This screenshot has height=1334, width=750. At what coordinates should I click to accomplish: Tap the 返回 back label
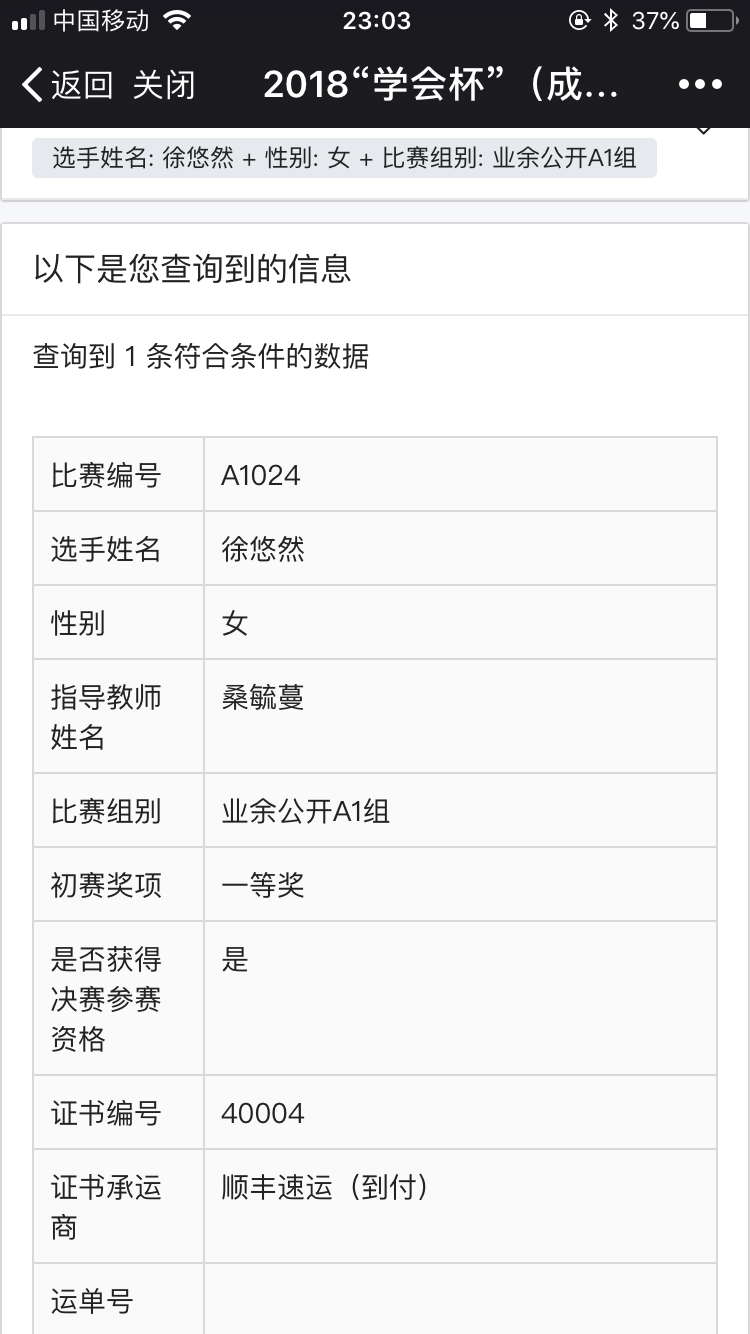(x=82, y=85)
